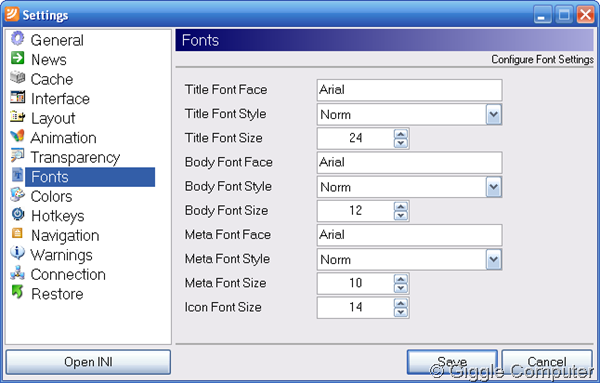Click the Interface window icon
The width and height of the screenshot is (600, 383).
[18, 97]
